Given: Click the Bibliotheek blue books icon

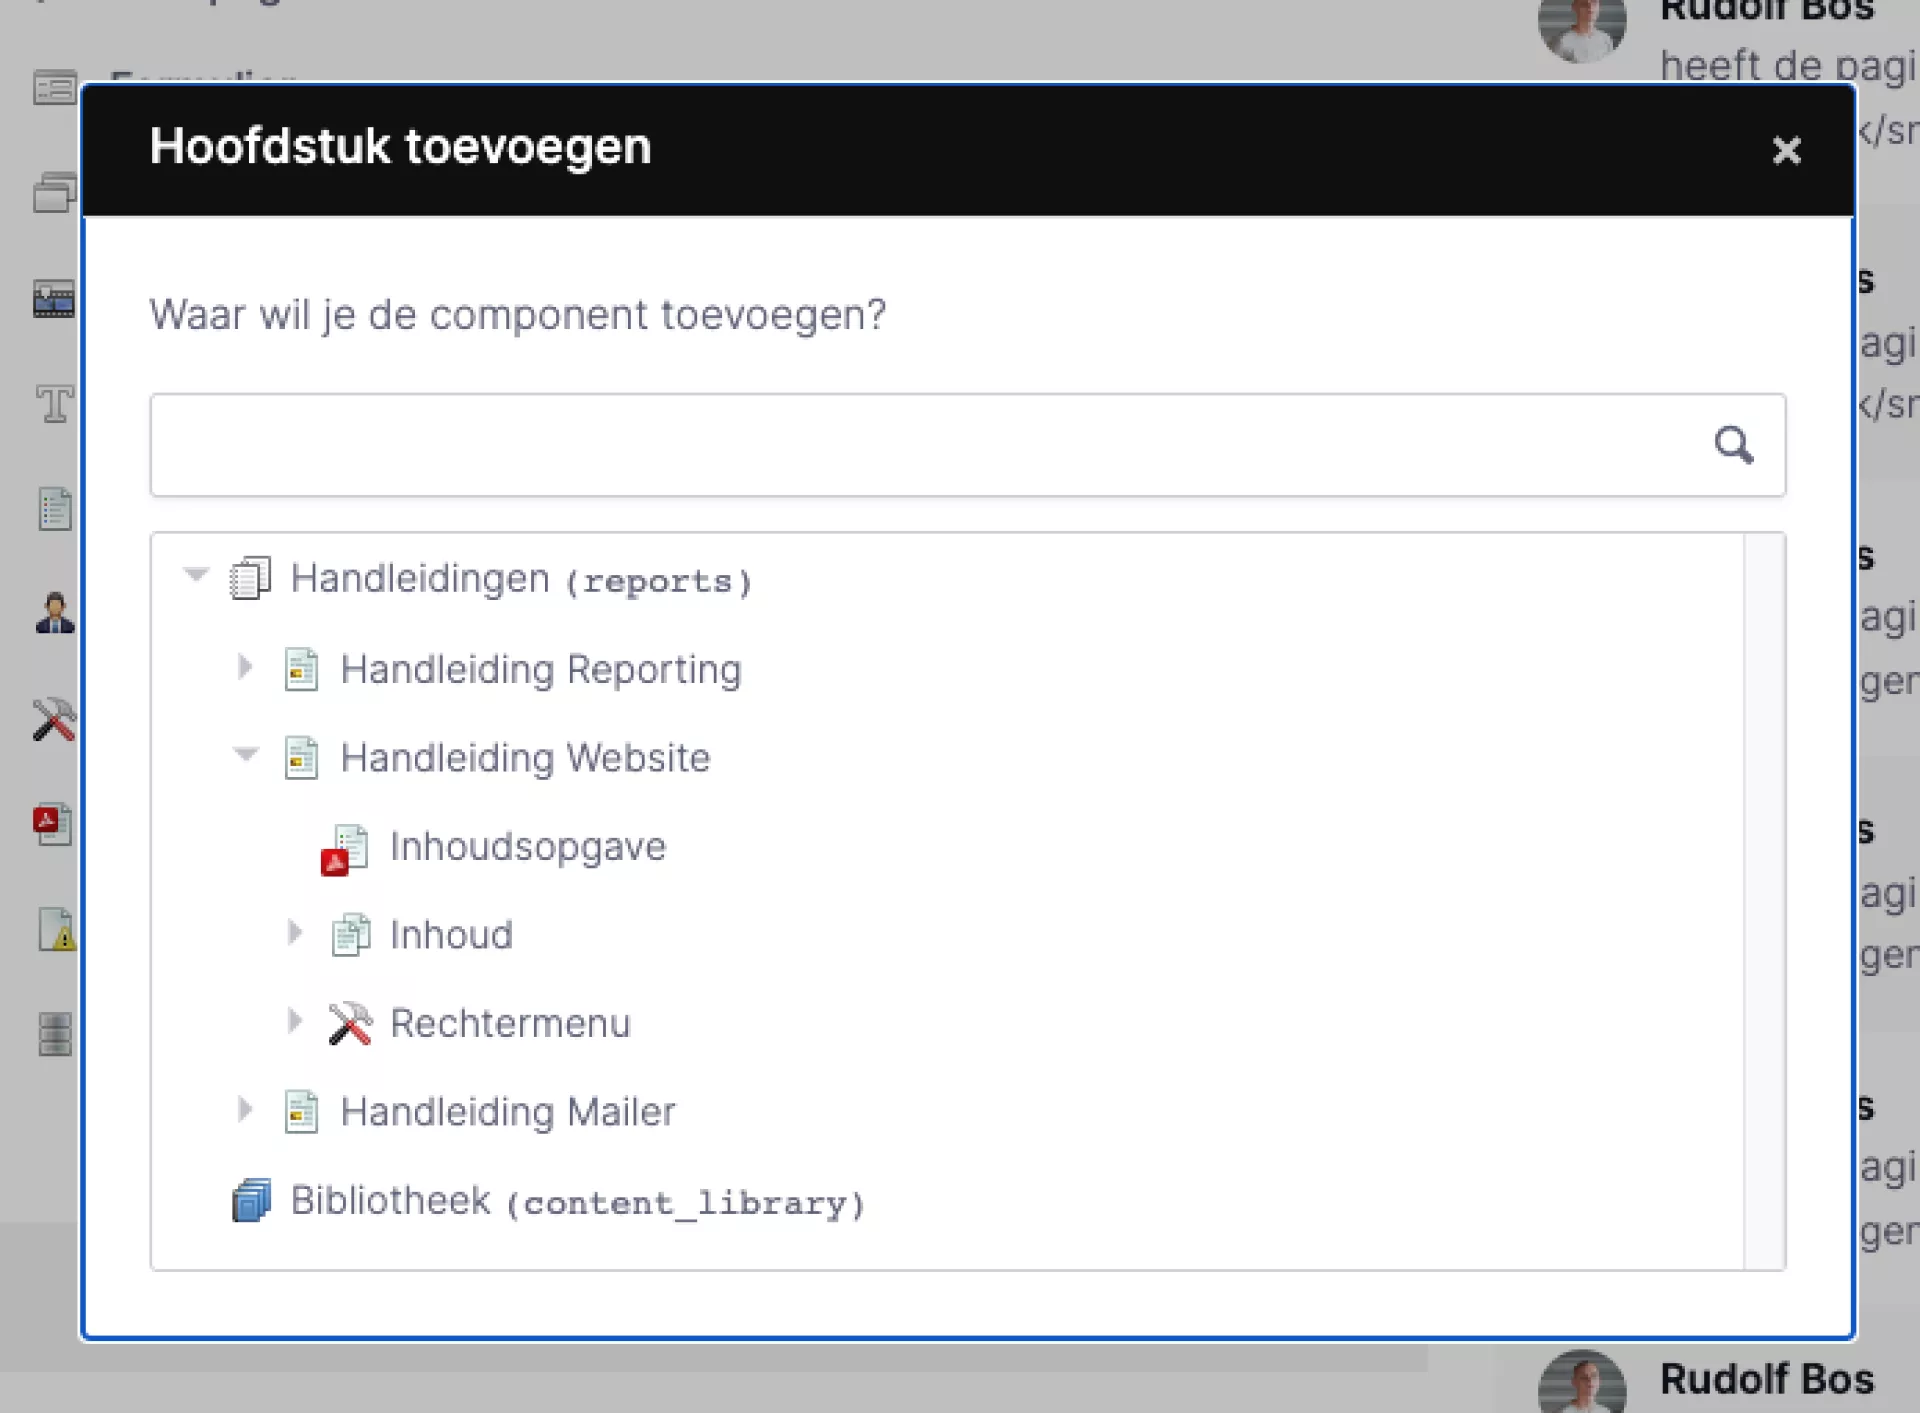Looking at the screenshot, I should [x=251, y=1200].
